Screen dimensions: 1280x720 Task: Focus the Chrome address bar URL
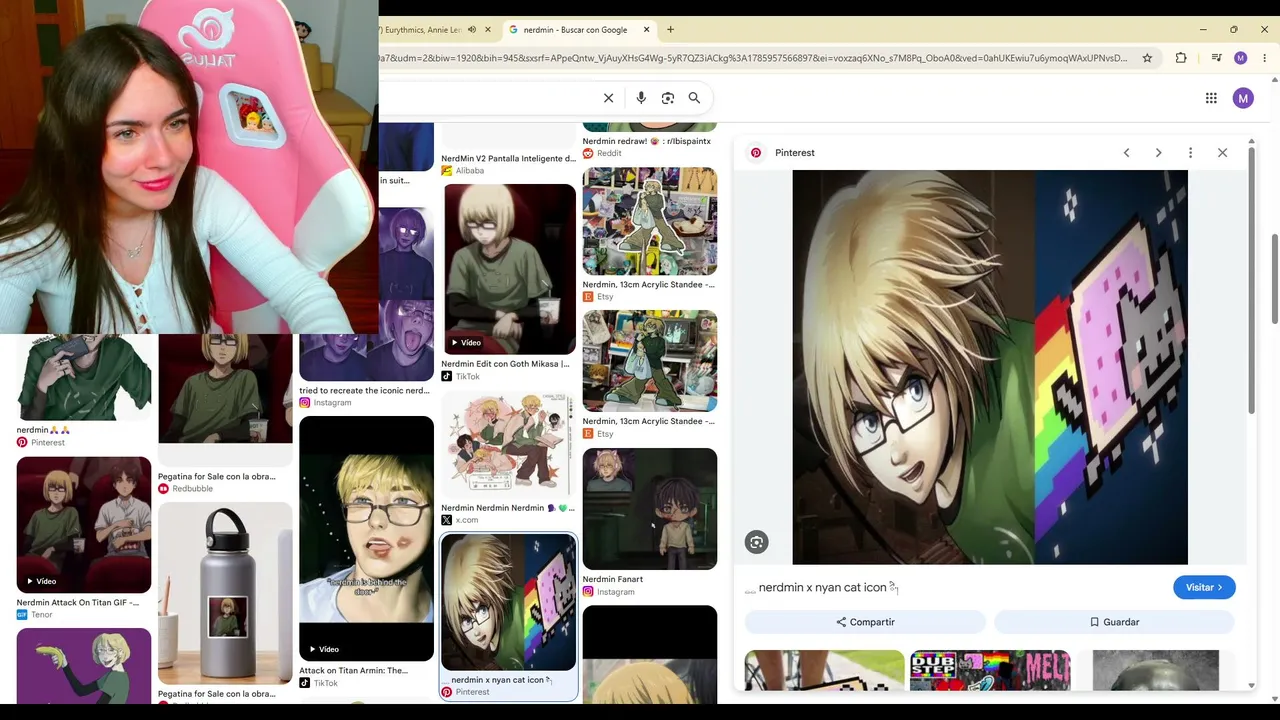pos(752,58)
